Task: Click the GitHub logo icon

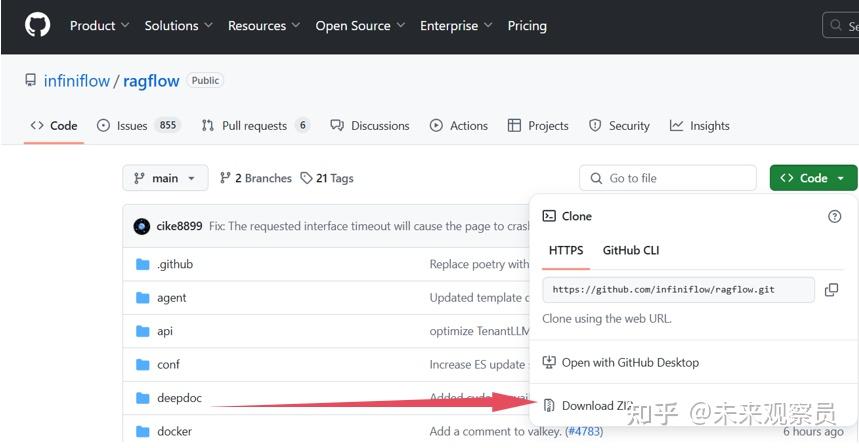Action: coord(37,26)
